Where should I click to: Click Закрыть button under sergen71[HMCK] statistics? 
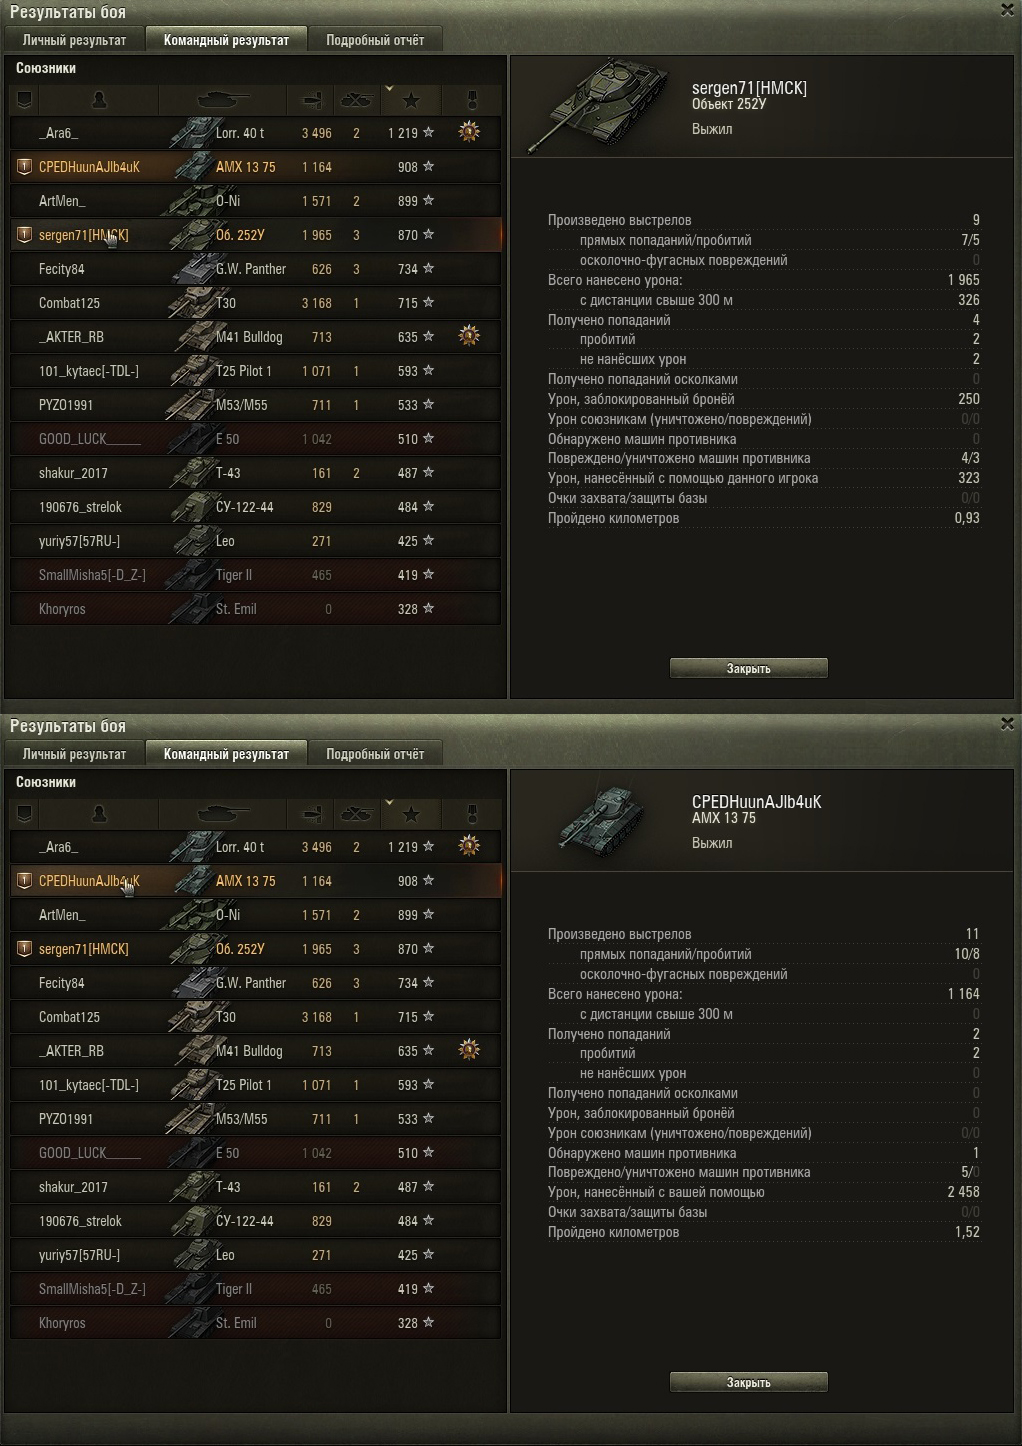pos(748,668)
